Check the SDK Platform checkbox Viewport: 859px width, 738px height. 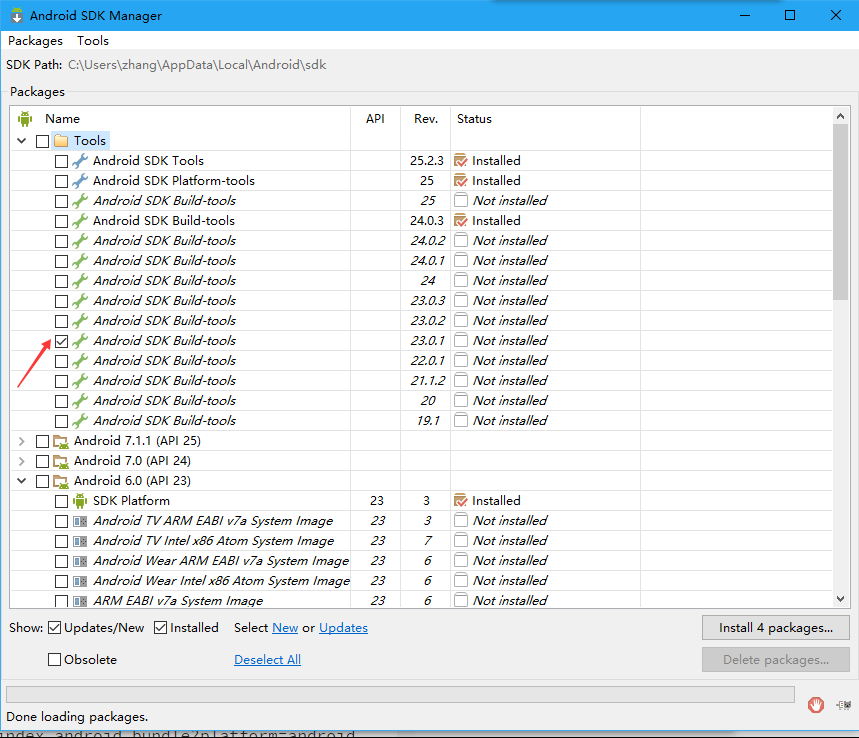pyautogui.click(x=61, y=501)
